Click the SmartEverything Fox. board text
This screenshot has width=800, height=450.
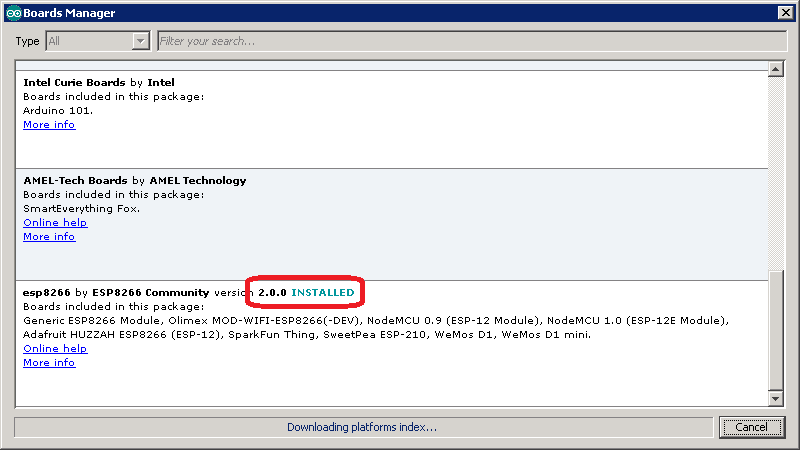pyautogui.click(x=81, y=209)
